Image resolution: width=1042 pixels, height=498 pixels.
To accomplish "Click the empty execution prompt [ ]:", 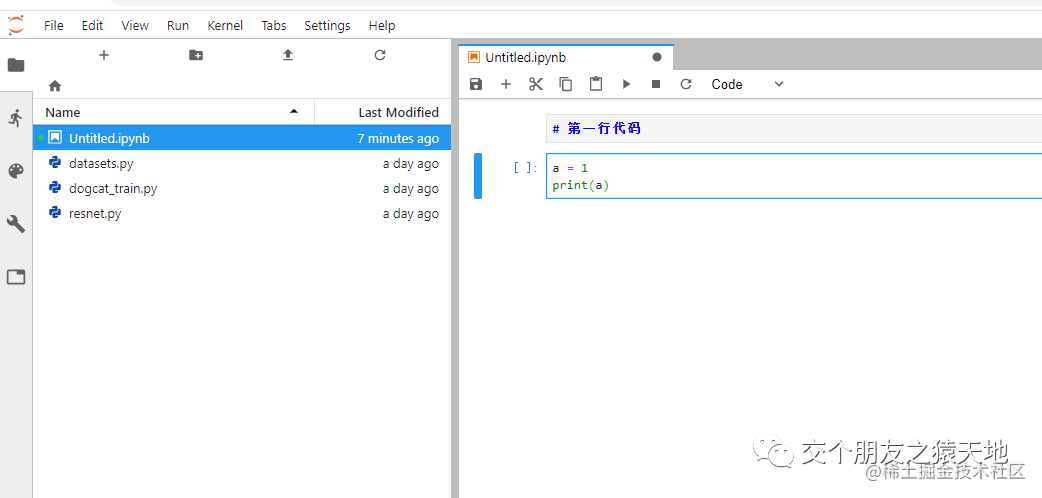I will point(526,168).
